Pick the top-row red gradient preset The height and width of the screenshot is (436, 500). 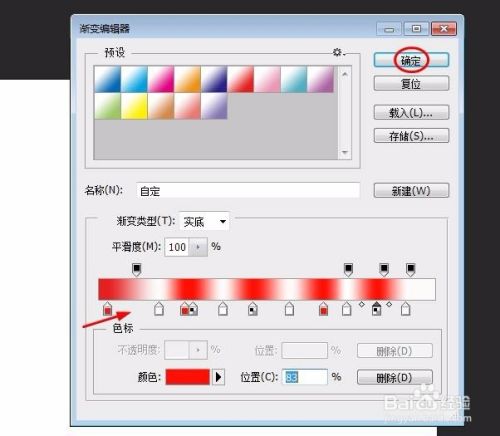point(241,79)
